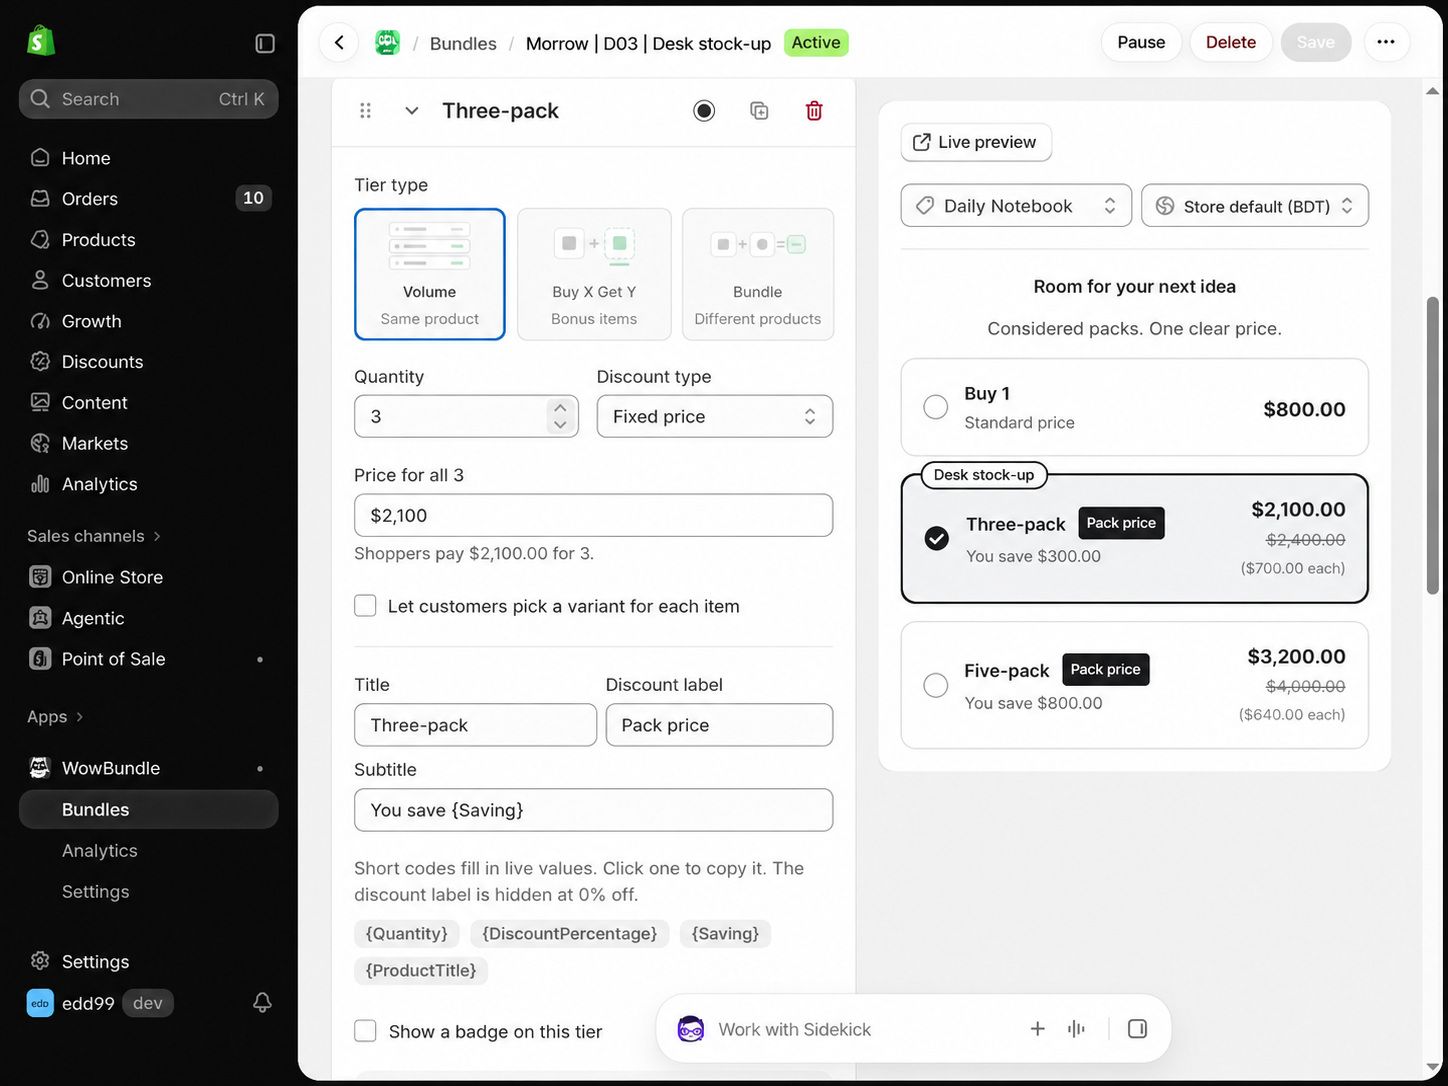The height and width of the screenshot is (1086, 1448).
Task: Open the Live preview link
Action: pyautogui.click(x=976, y=142)
